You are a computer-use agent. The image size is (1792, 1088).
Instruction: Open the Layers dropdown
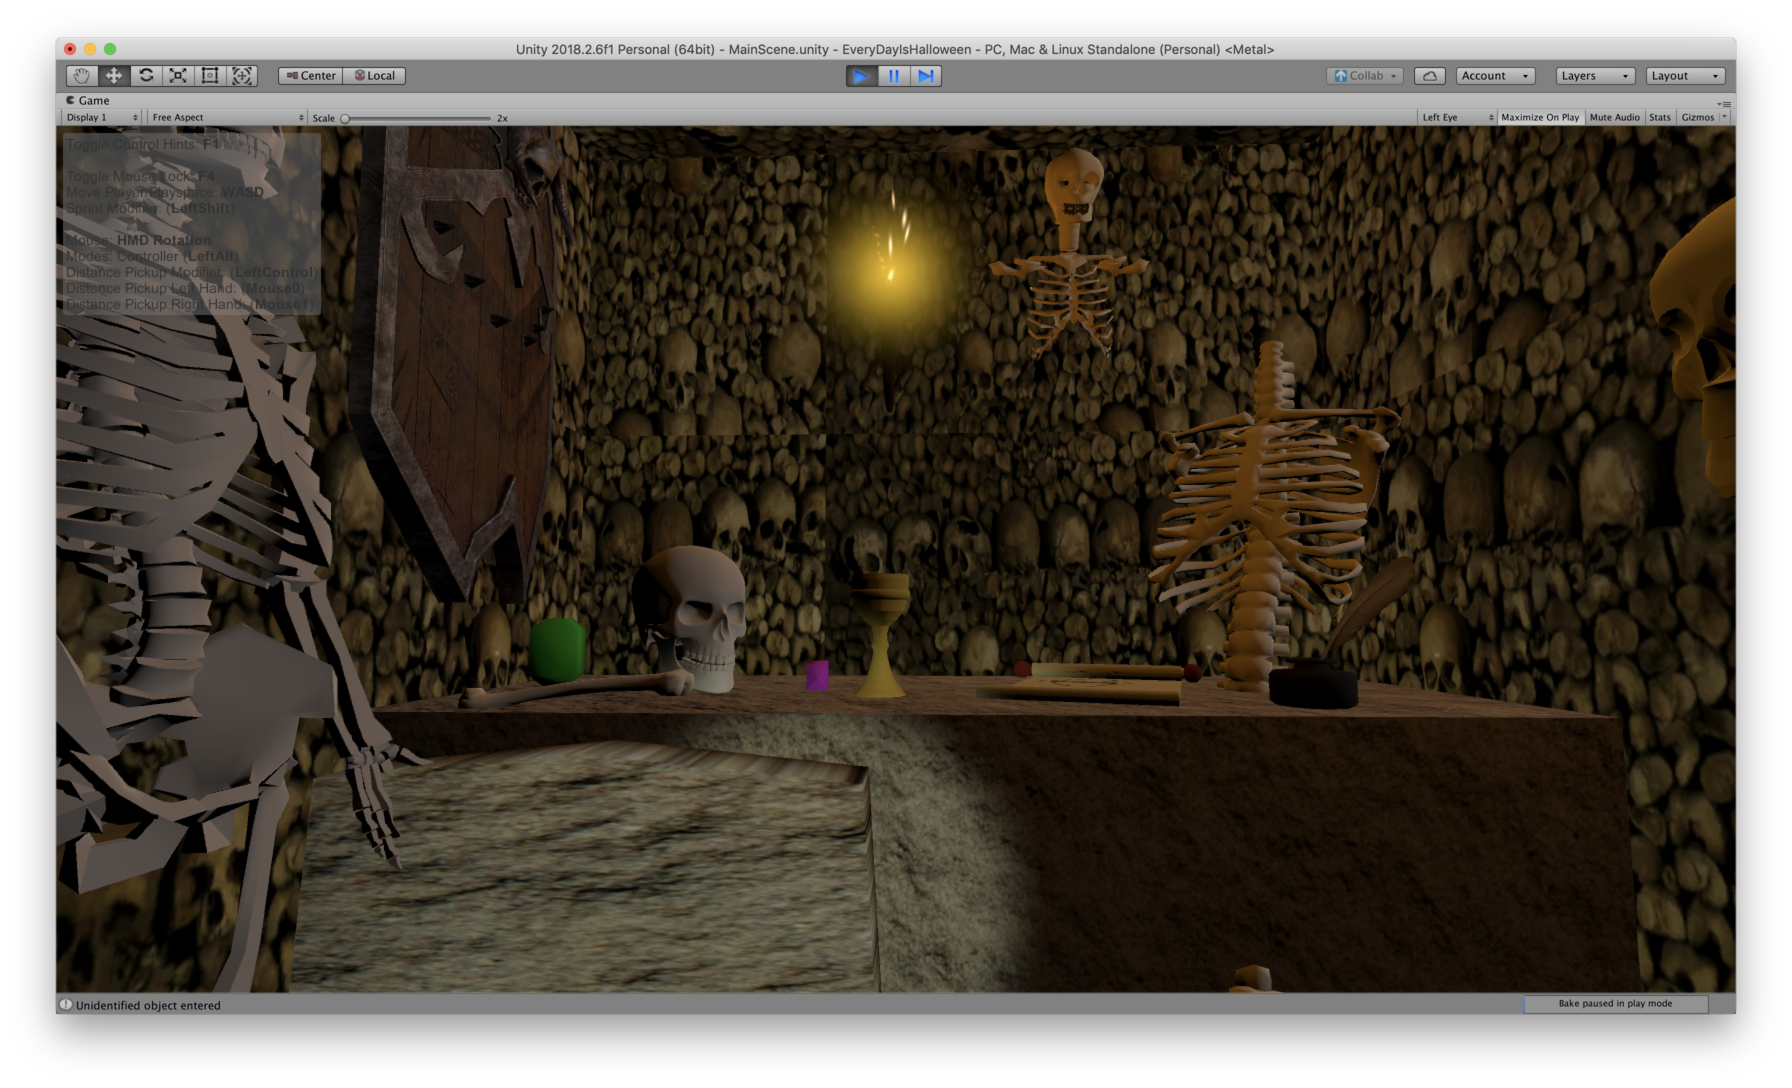pyautogui.click(x=1595, y=76)
